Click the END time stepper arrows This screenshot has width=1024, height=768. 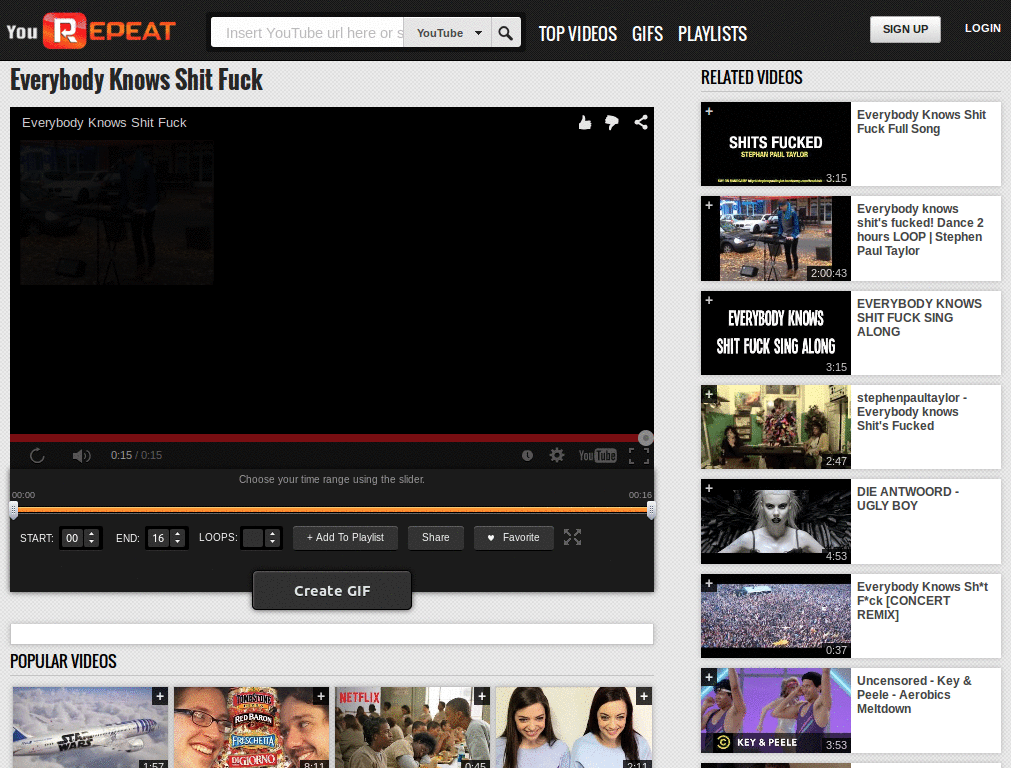(178, 538)
